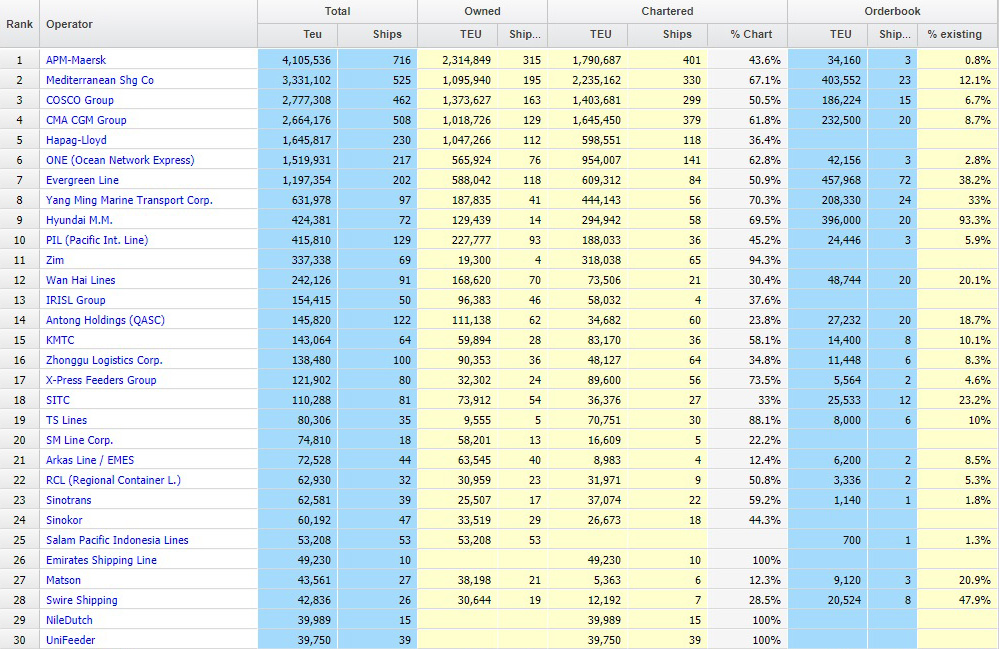Viewport: 999px width, 649px height.
Task: Sort by the Chartered TEU column header
Action: pyautogui.click(x=587, y=34)
